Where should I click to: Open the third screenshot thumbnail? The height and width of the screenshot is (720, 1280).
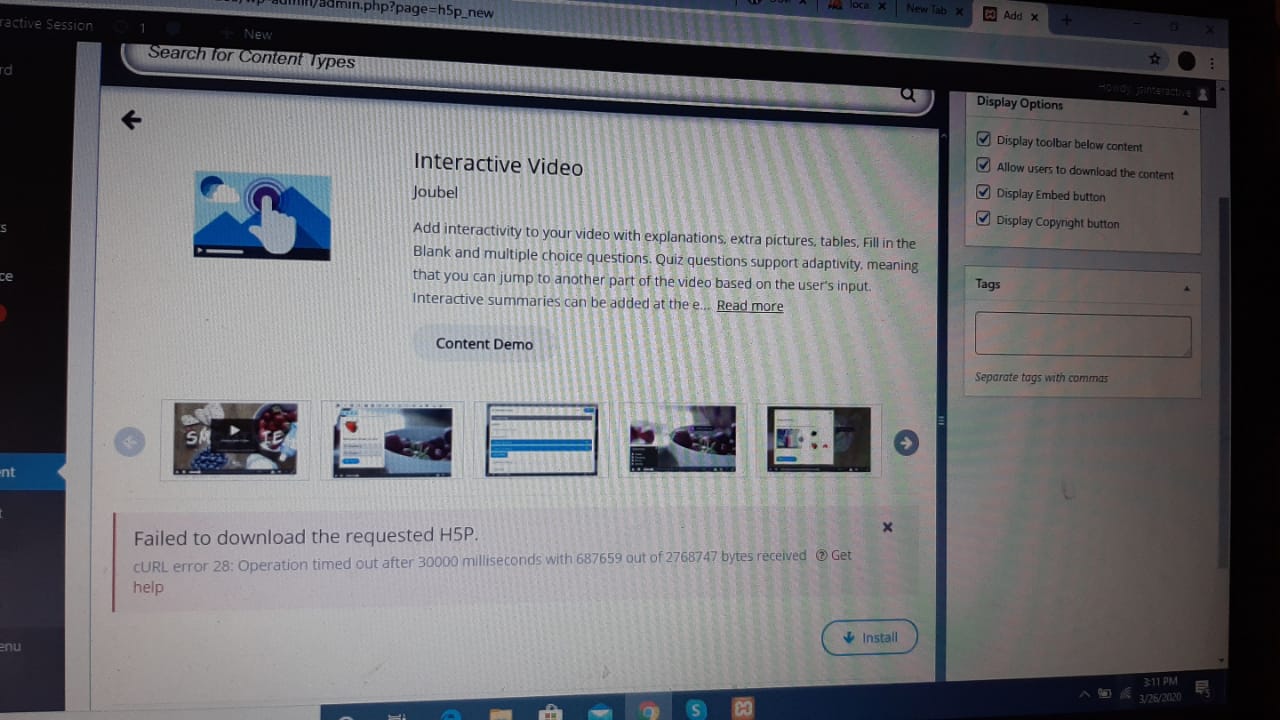click(x=541, y=440)
